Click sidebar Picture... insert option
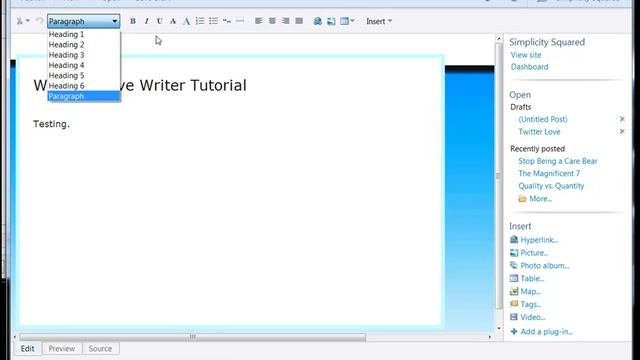 [534, 253]
